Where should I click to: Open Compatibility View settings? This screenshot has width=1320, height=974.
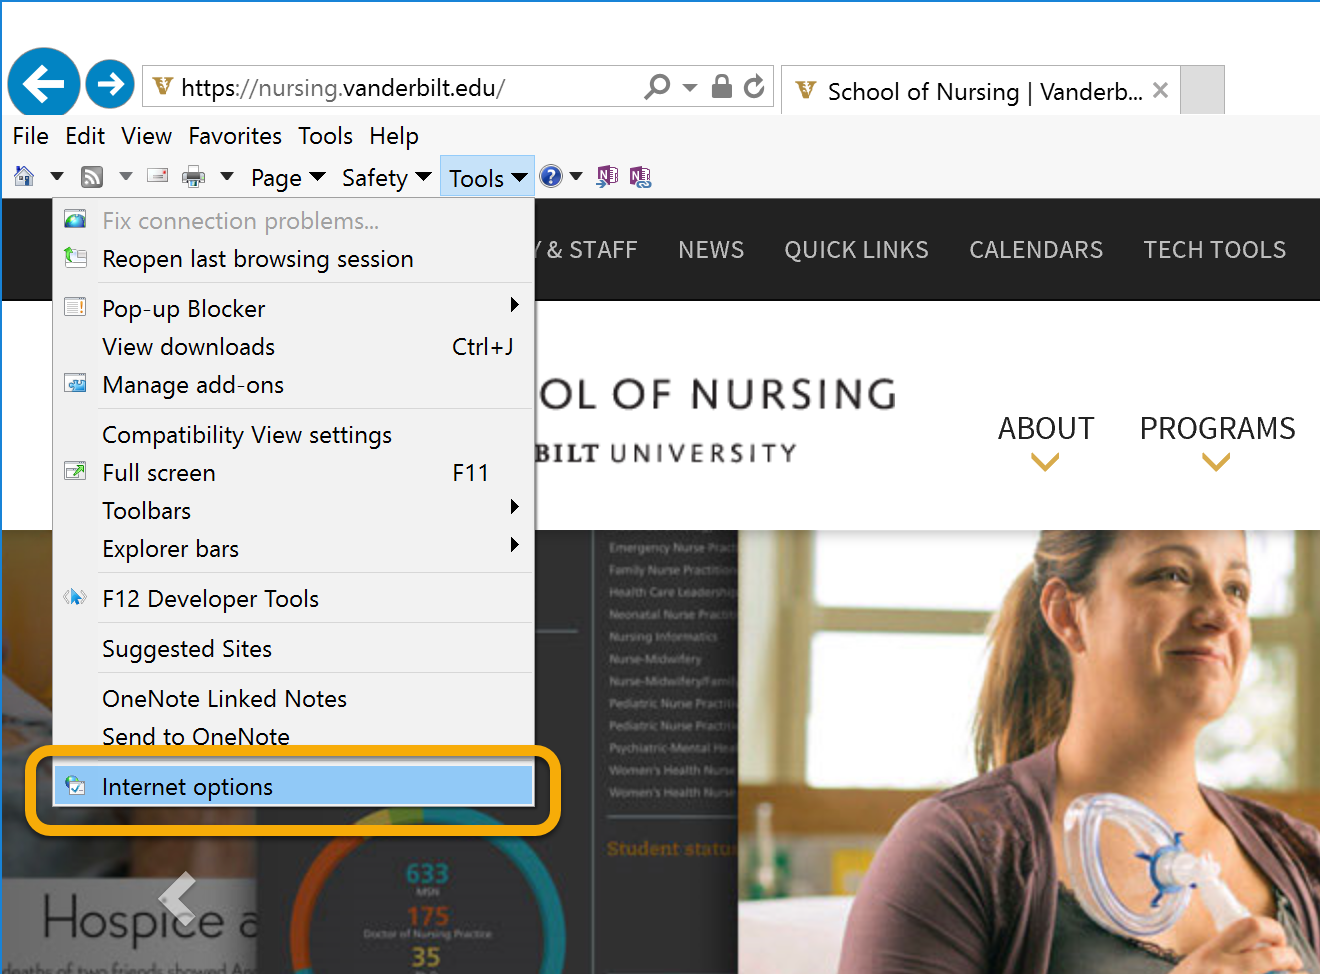tap(294, 435)
